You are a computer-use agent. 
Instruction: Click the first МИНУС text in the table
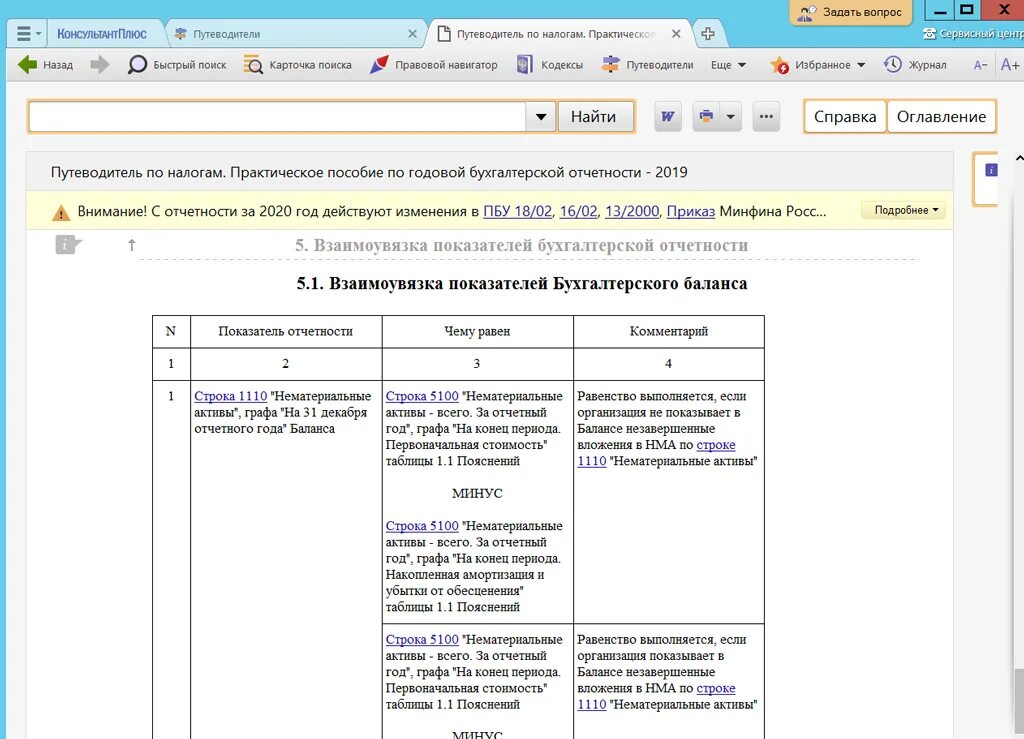click(x=477, y=494)
